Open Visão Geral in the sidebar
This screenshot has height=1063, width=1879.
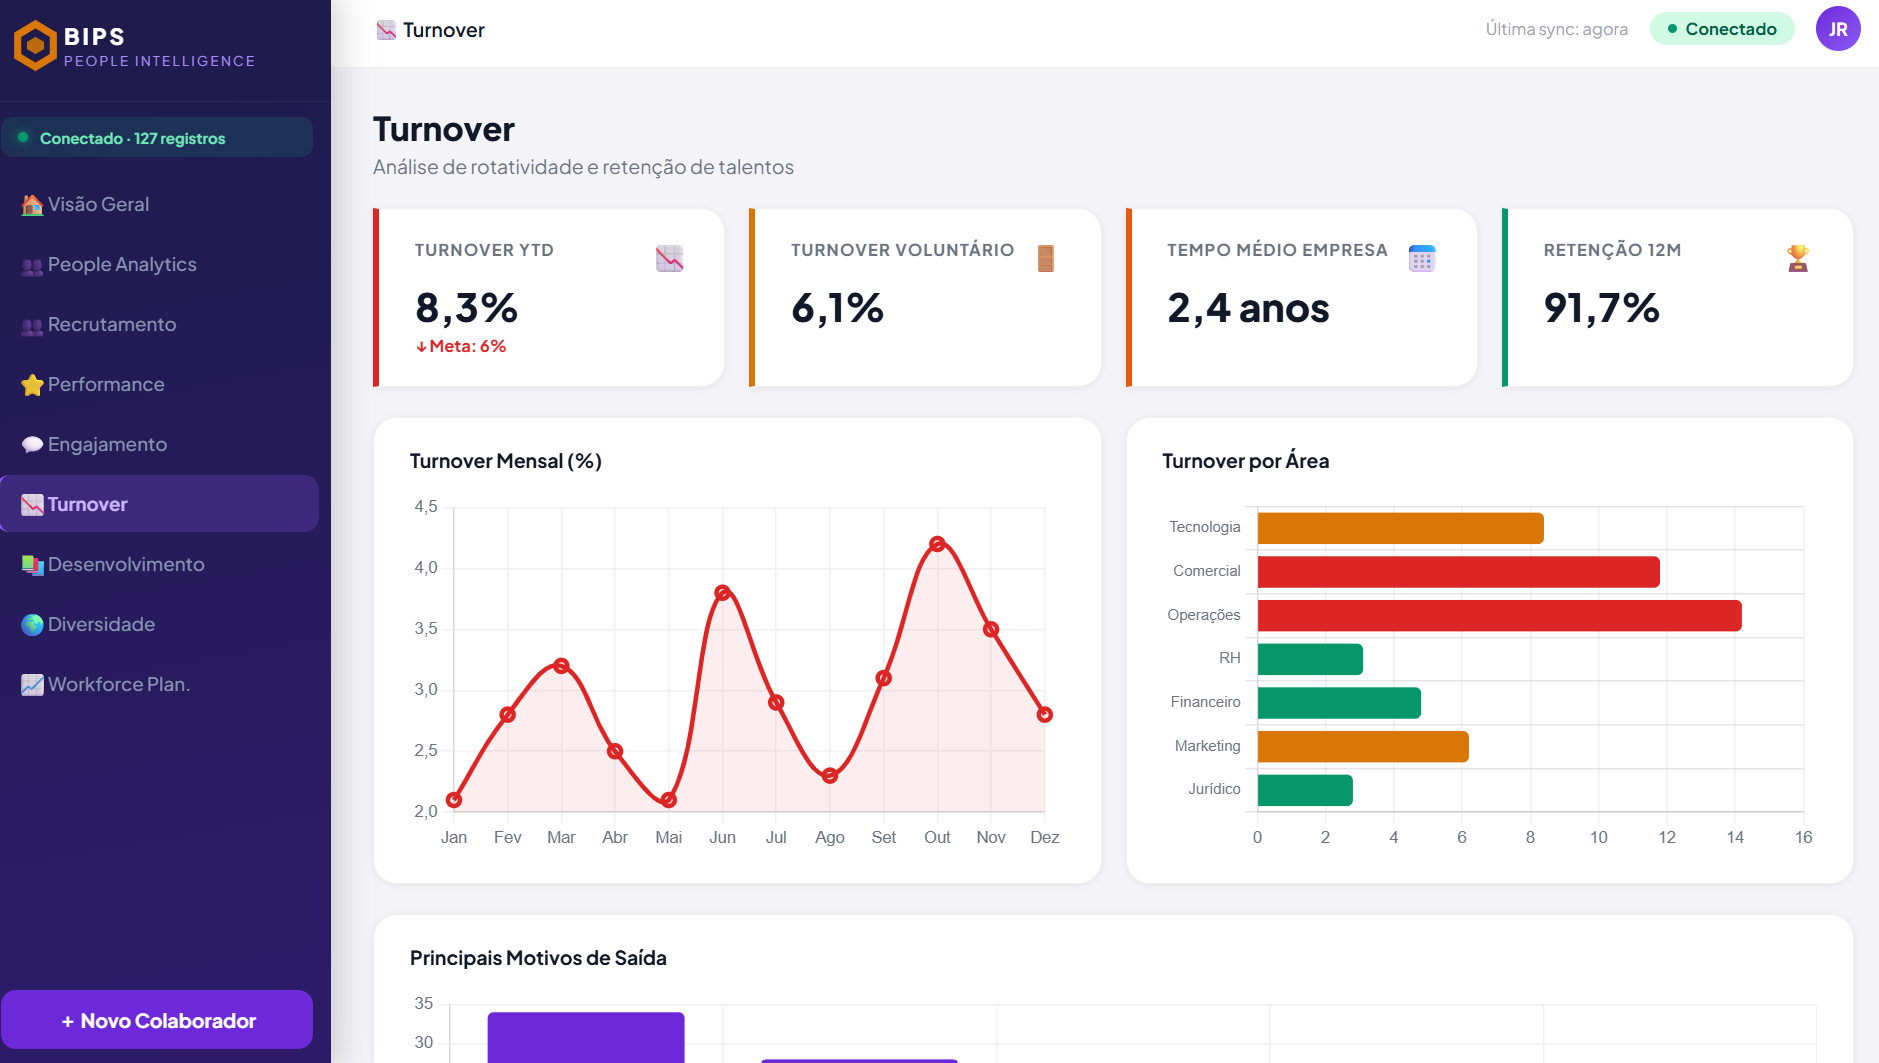(x=160, y=204)
